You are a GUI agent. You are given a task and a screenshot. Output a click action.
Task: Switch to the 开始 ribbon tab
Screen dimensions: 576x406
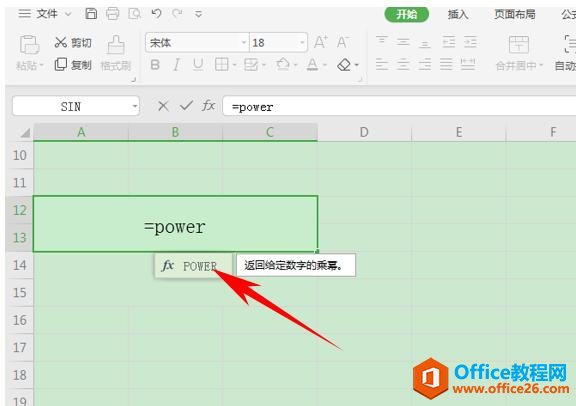tap(407, 14)
